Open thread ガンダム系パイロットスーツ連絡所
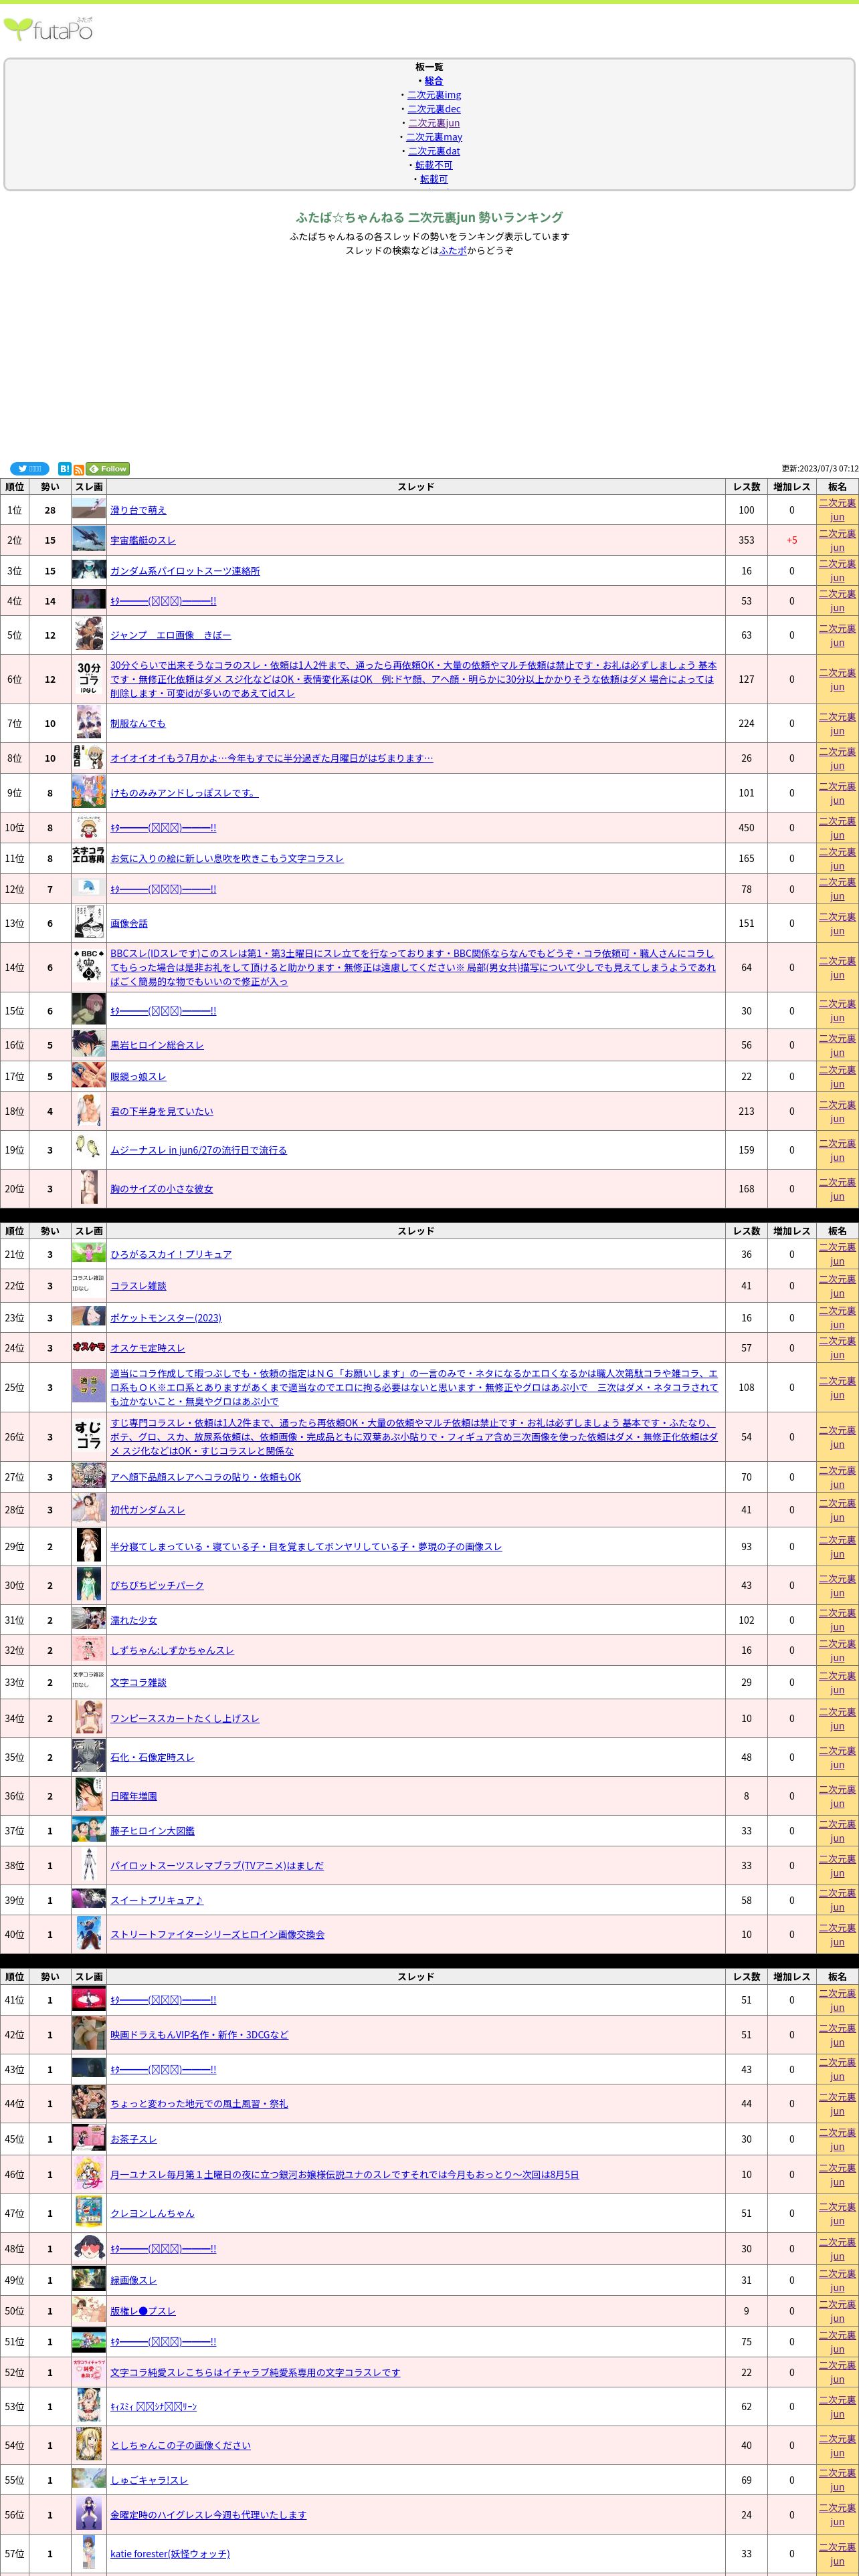This screenshot has height=2576, width=859. pos(185,571)
